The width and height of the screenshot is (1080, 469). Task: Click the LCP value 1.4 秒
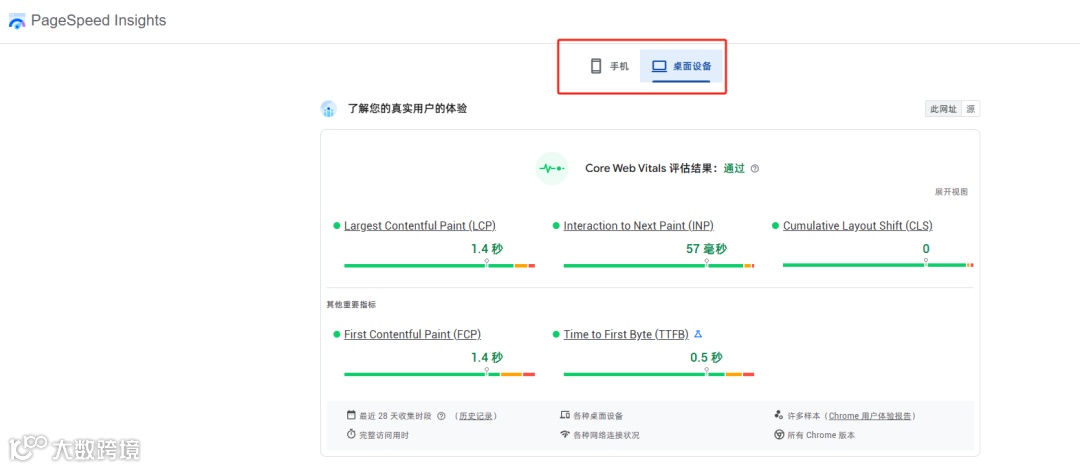click(487, 249)
